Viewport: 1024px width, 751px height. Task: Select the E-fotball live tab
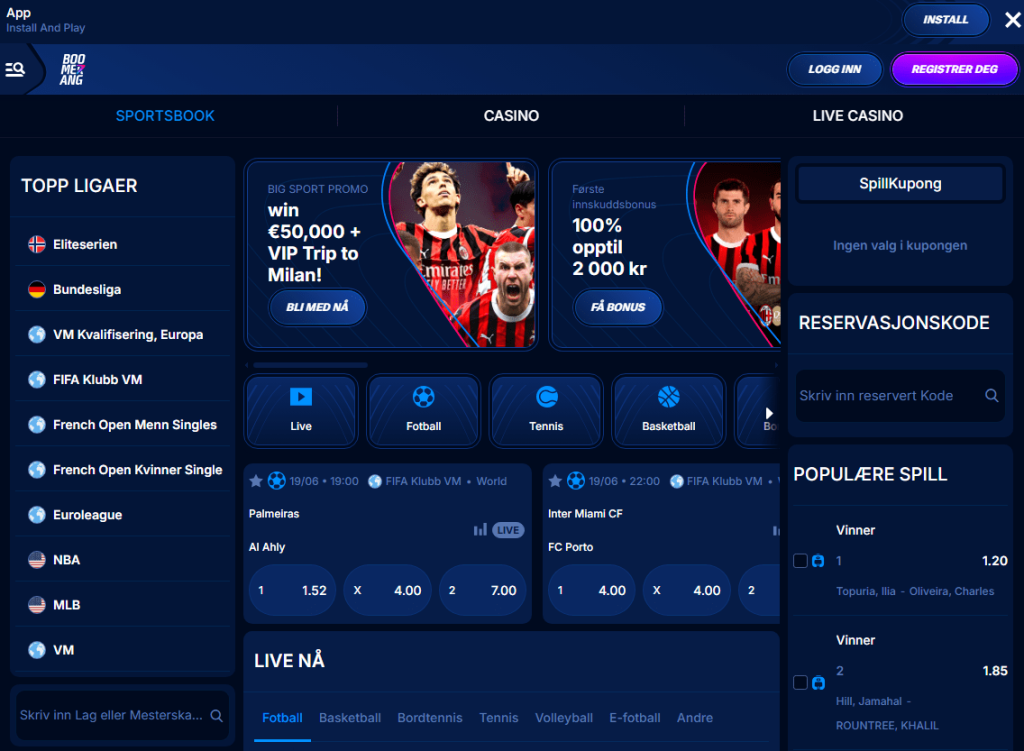(x=635, y=718)
